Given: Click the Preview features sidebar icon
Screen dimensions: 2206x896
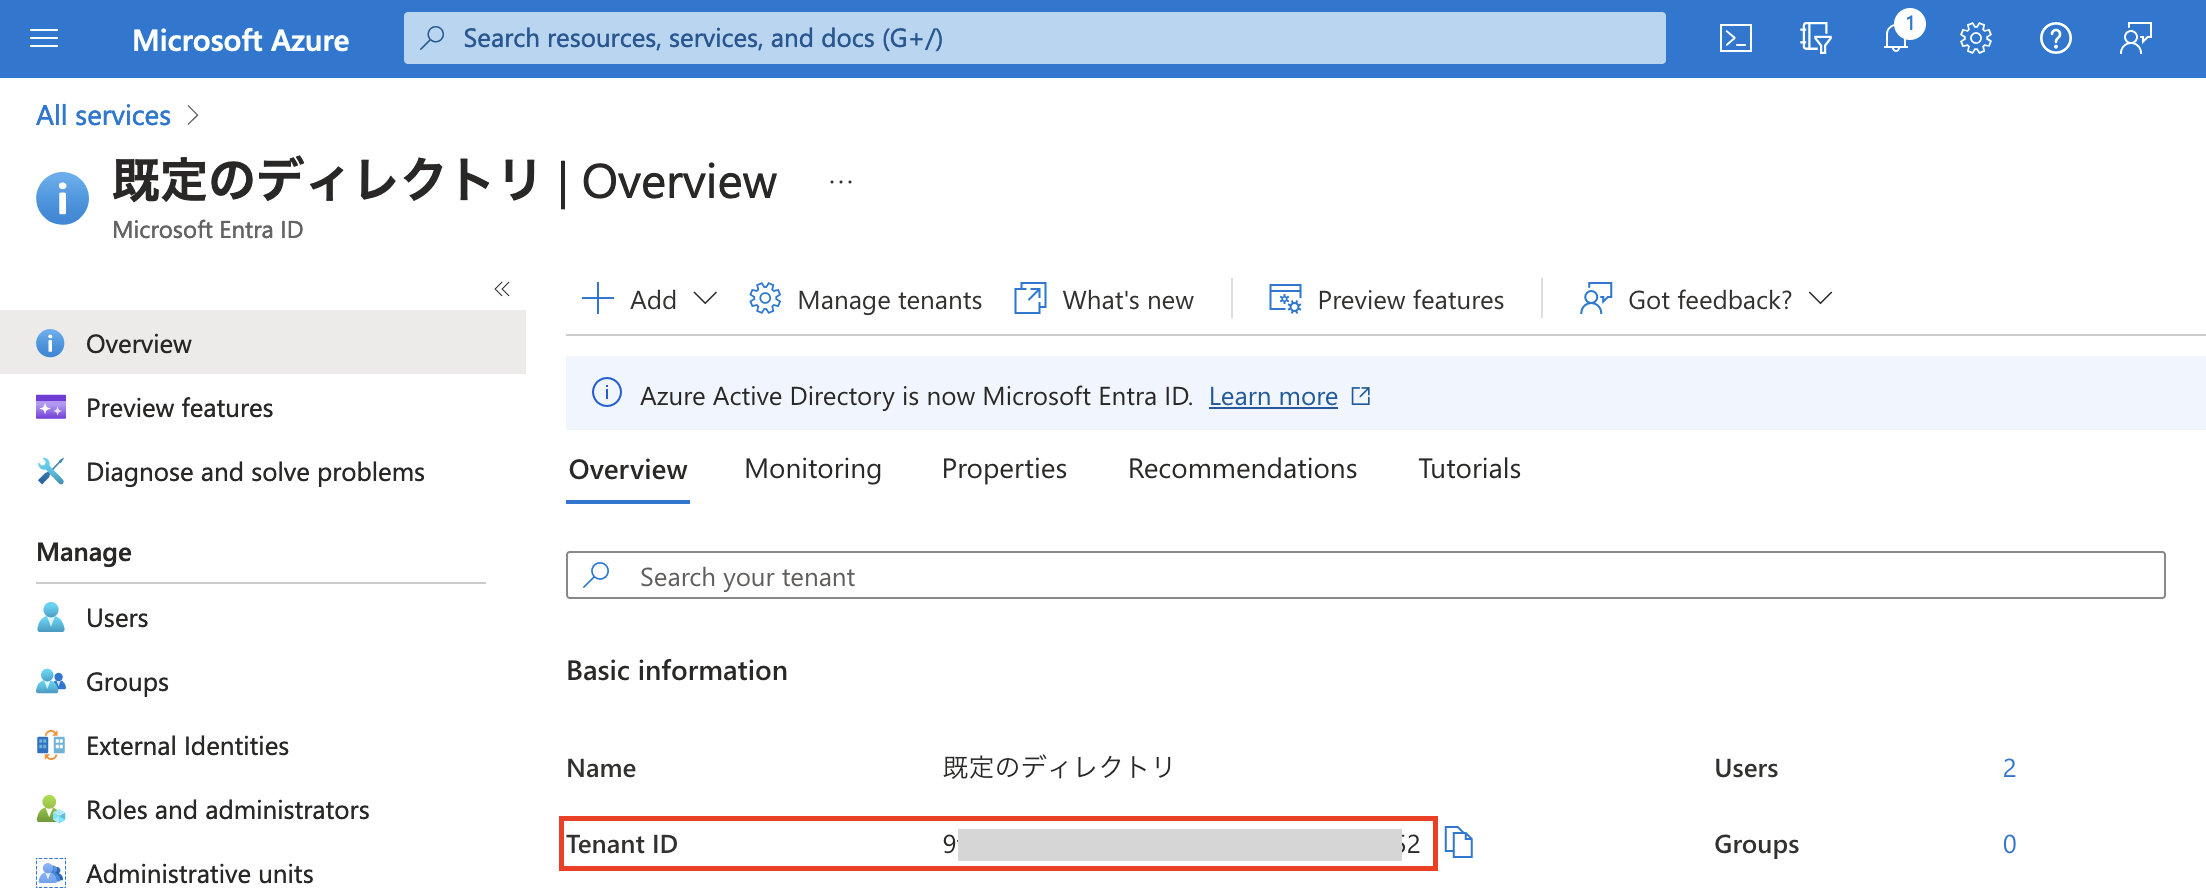Looking at the screenshot, I should pyautogui.click(x=50, y=407).
